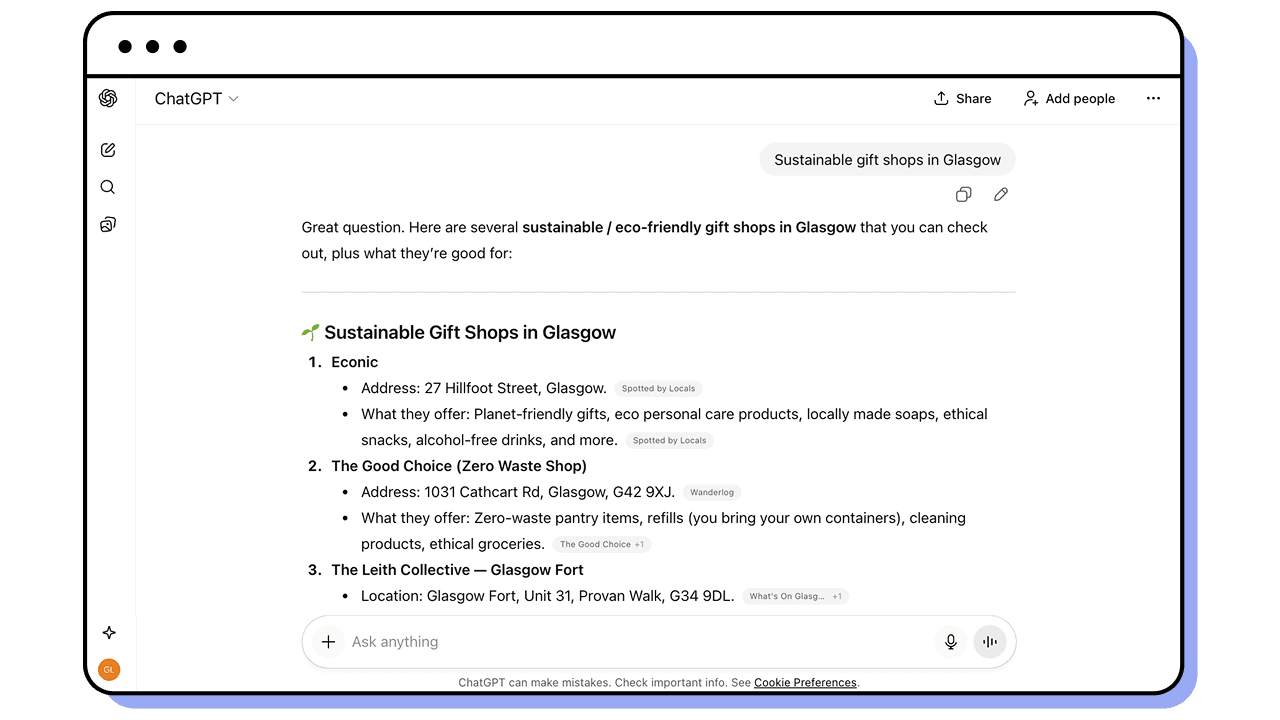Open the Cookie Preferences link
The image size is (1280, 720).
[x=805, y=682]
